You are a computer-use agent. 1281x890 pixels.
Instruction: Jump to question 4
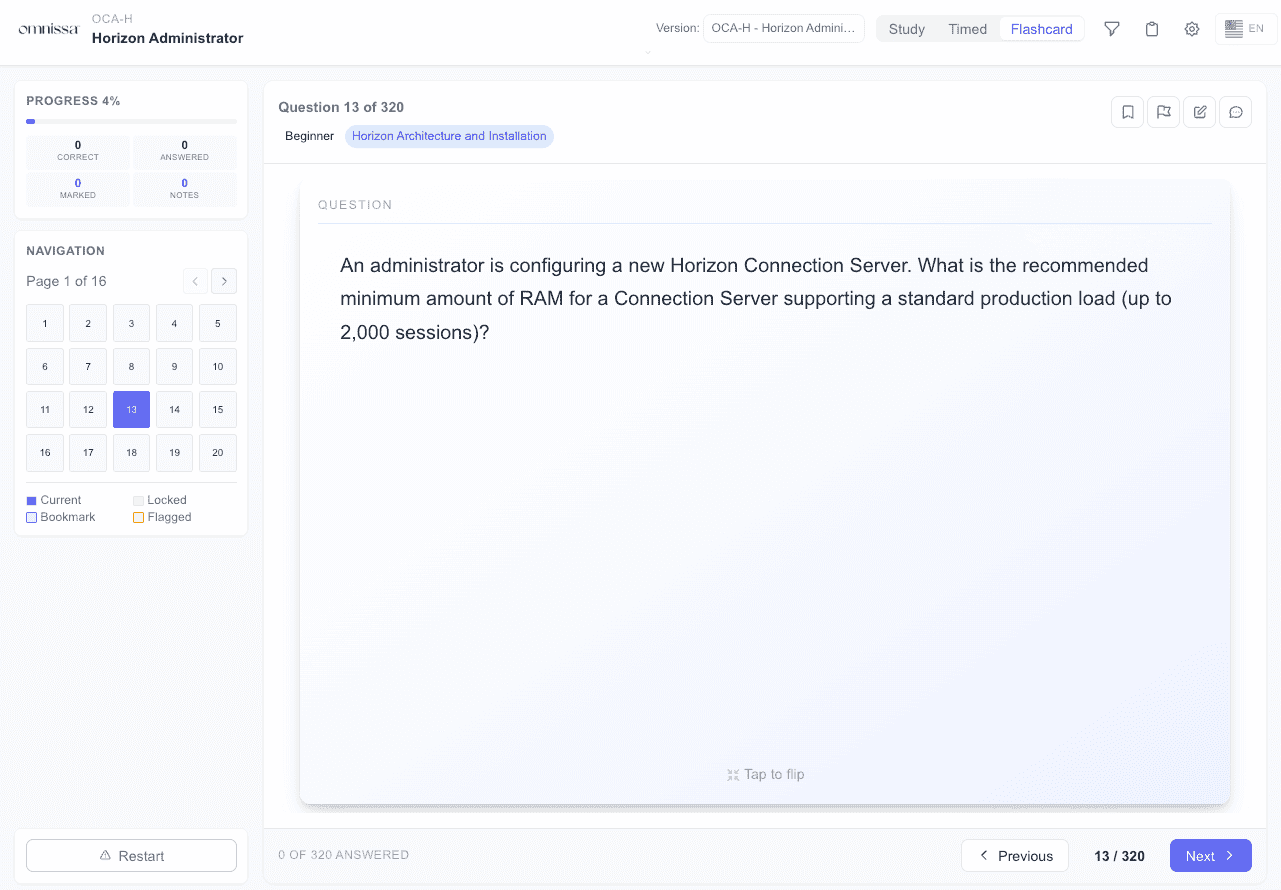(x=175, y=323)
